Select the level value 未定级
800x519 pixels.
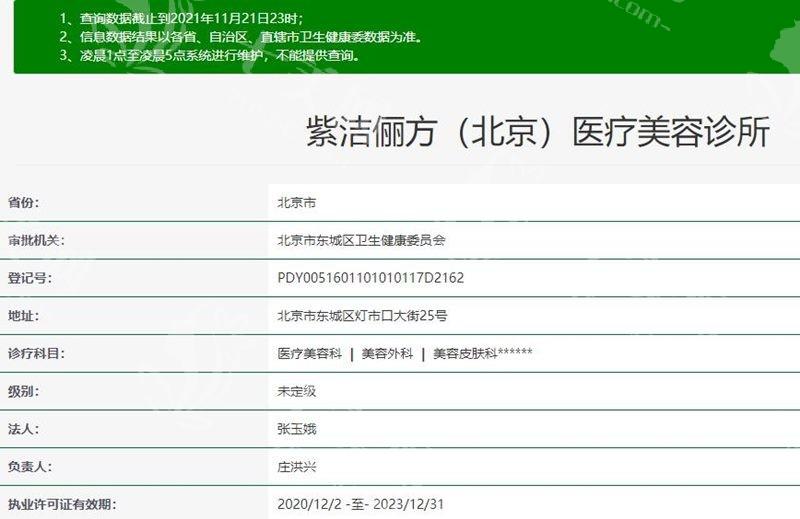(x=297, y=391)
